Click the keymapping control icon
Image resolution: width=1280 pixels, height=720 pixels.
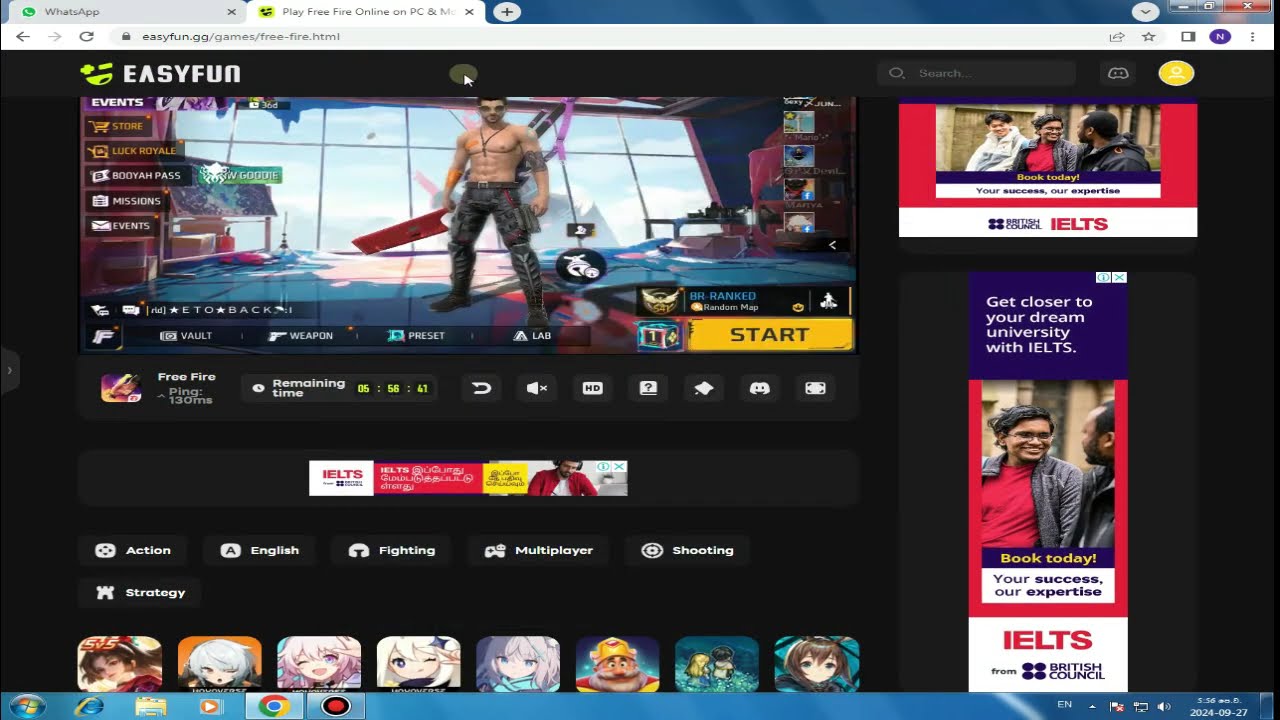(x=704, y=388)
